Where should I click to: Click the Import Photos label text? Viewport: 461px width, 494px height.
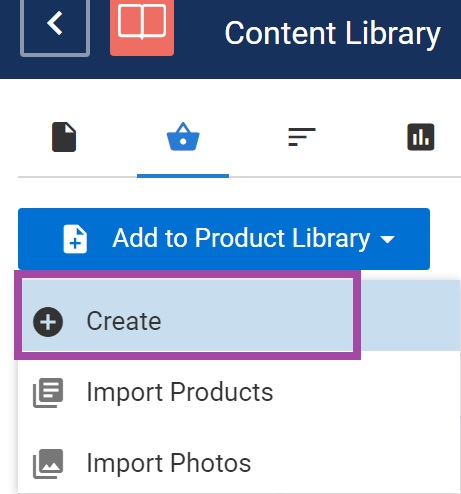pos(169,463)
